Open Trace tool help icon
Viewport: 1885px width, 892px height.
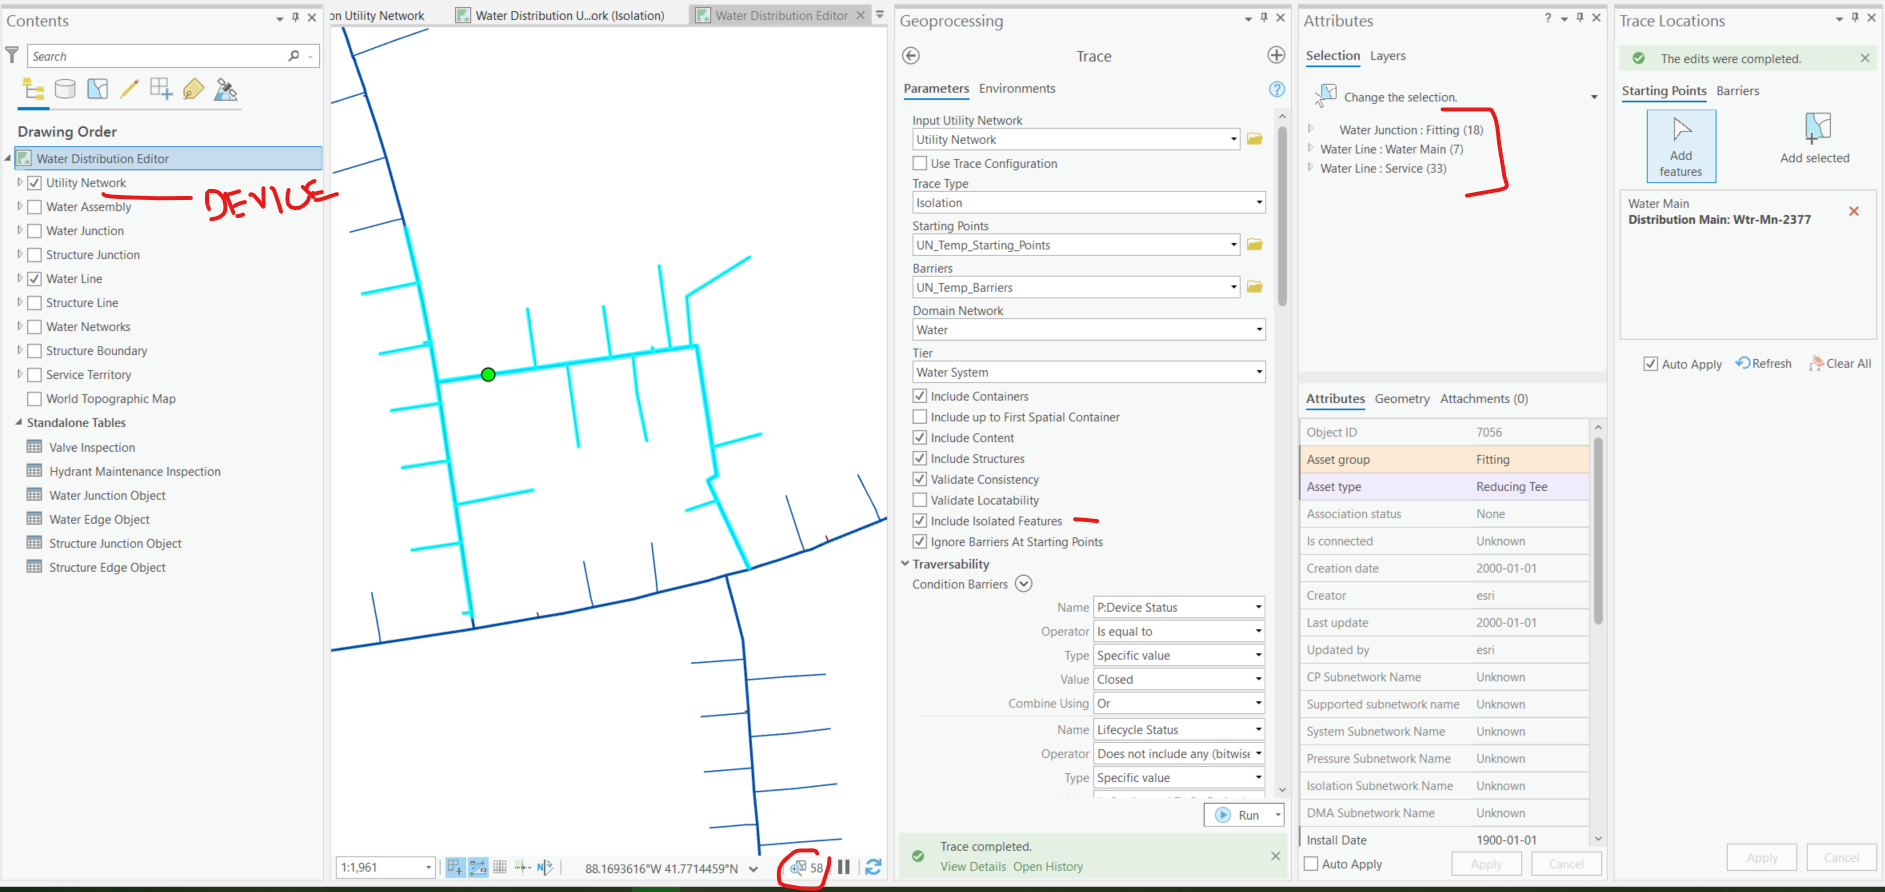point(1277,89)
